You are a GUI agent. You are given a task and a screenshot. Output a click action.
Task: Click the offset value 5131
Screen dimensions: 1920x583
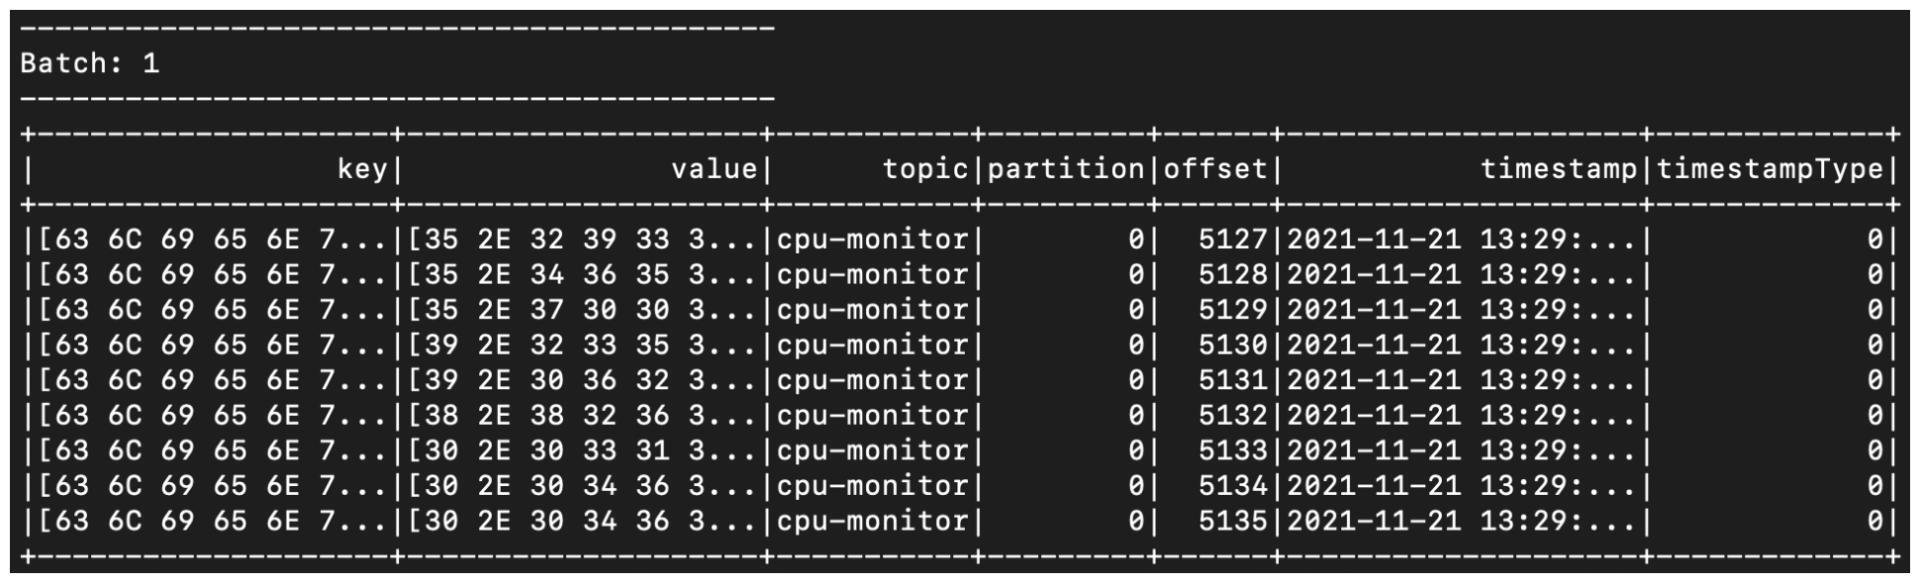coord(1232,381)
